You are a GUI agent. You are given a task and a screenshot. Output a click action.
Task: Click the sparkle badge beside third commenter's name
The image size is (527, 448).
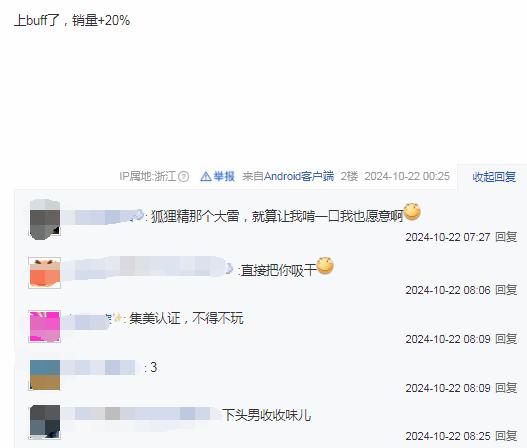(x=117, y=318)
